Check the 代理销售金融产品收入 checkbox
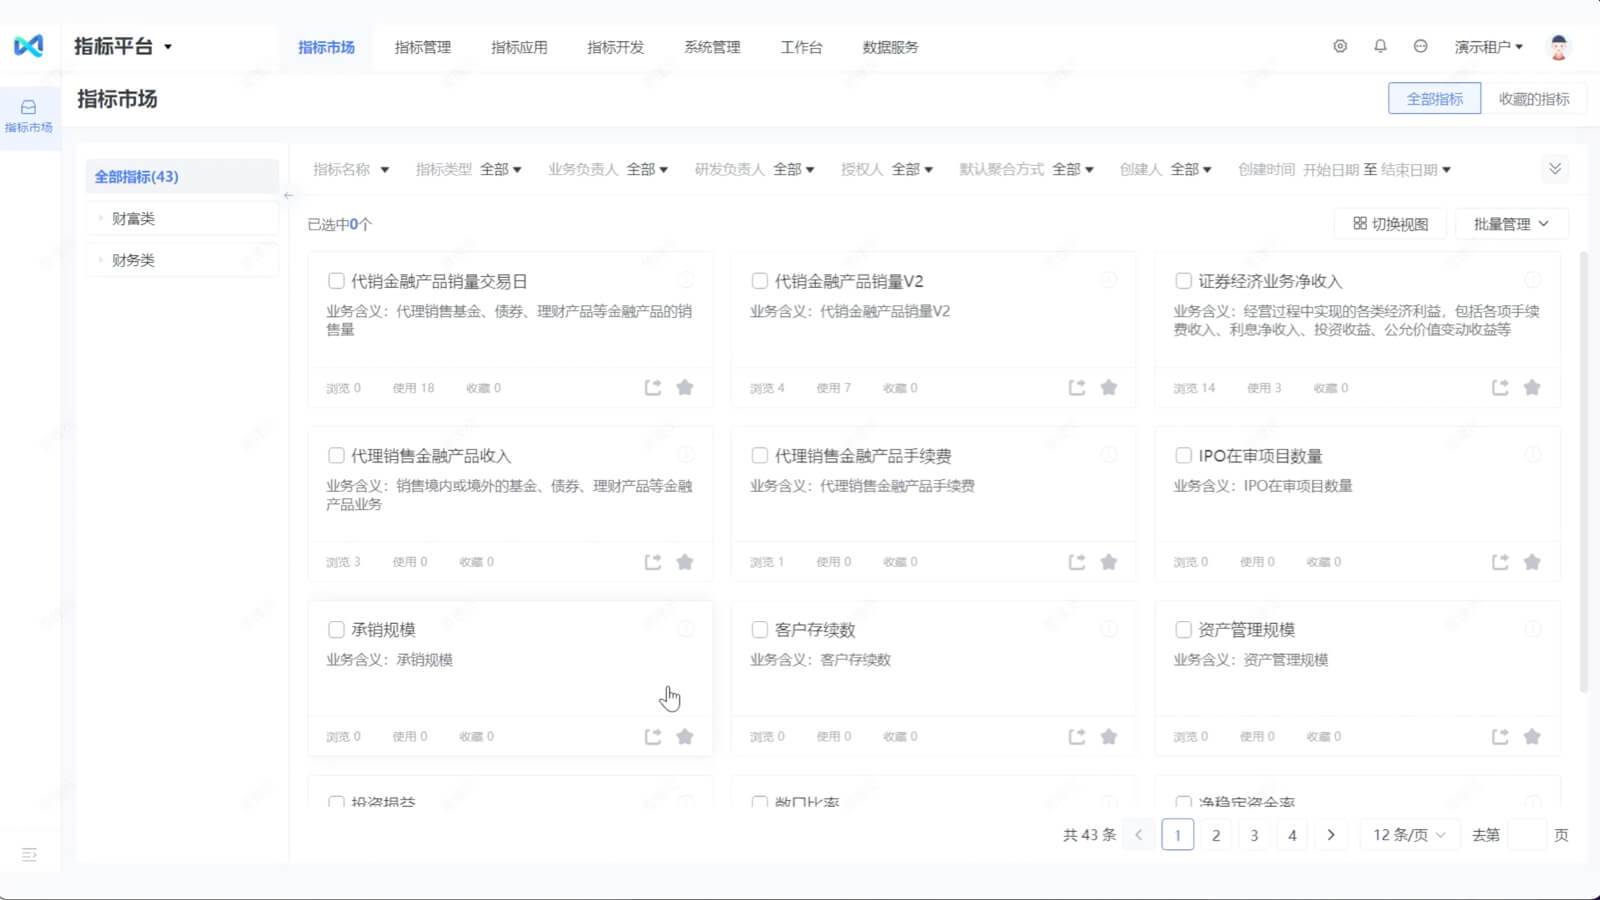 [336, 455]
